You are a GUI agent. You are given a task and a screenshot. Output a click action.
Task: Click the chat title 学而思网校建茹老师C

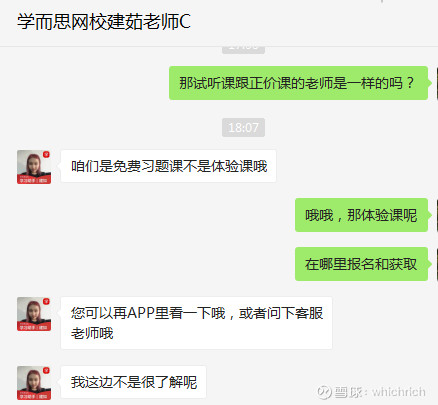tap(104, 22)
